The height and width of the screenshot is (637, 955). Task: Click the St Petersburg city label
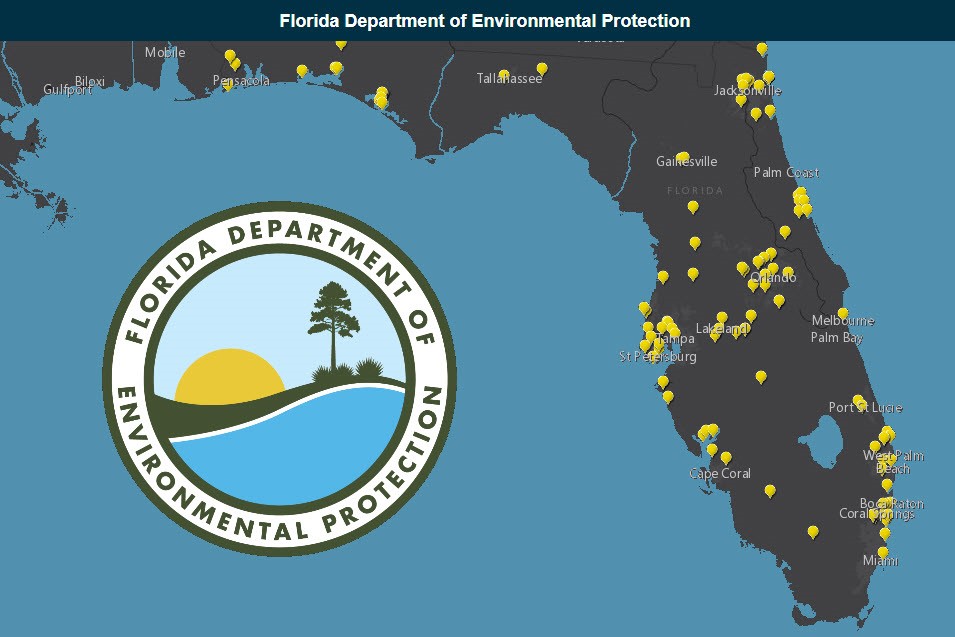[x=658, y=356]
